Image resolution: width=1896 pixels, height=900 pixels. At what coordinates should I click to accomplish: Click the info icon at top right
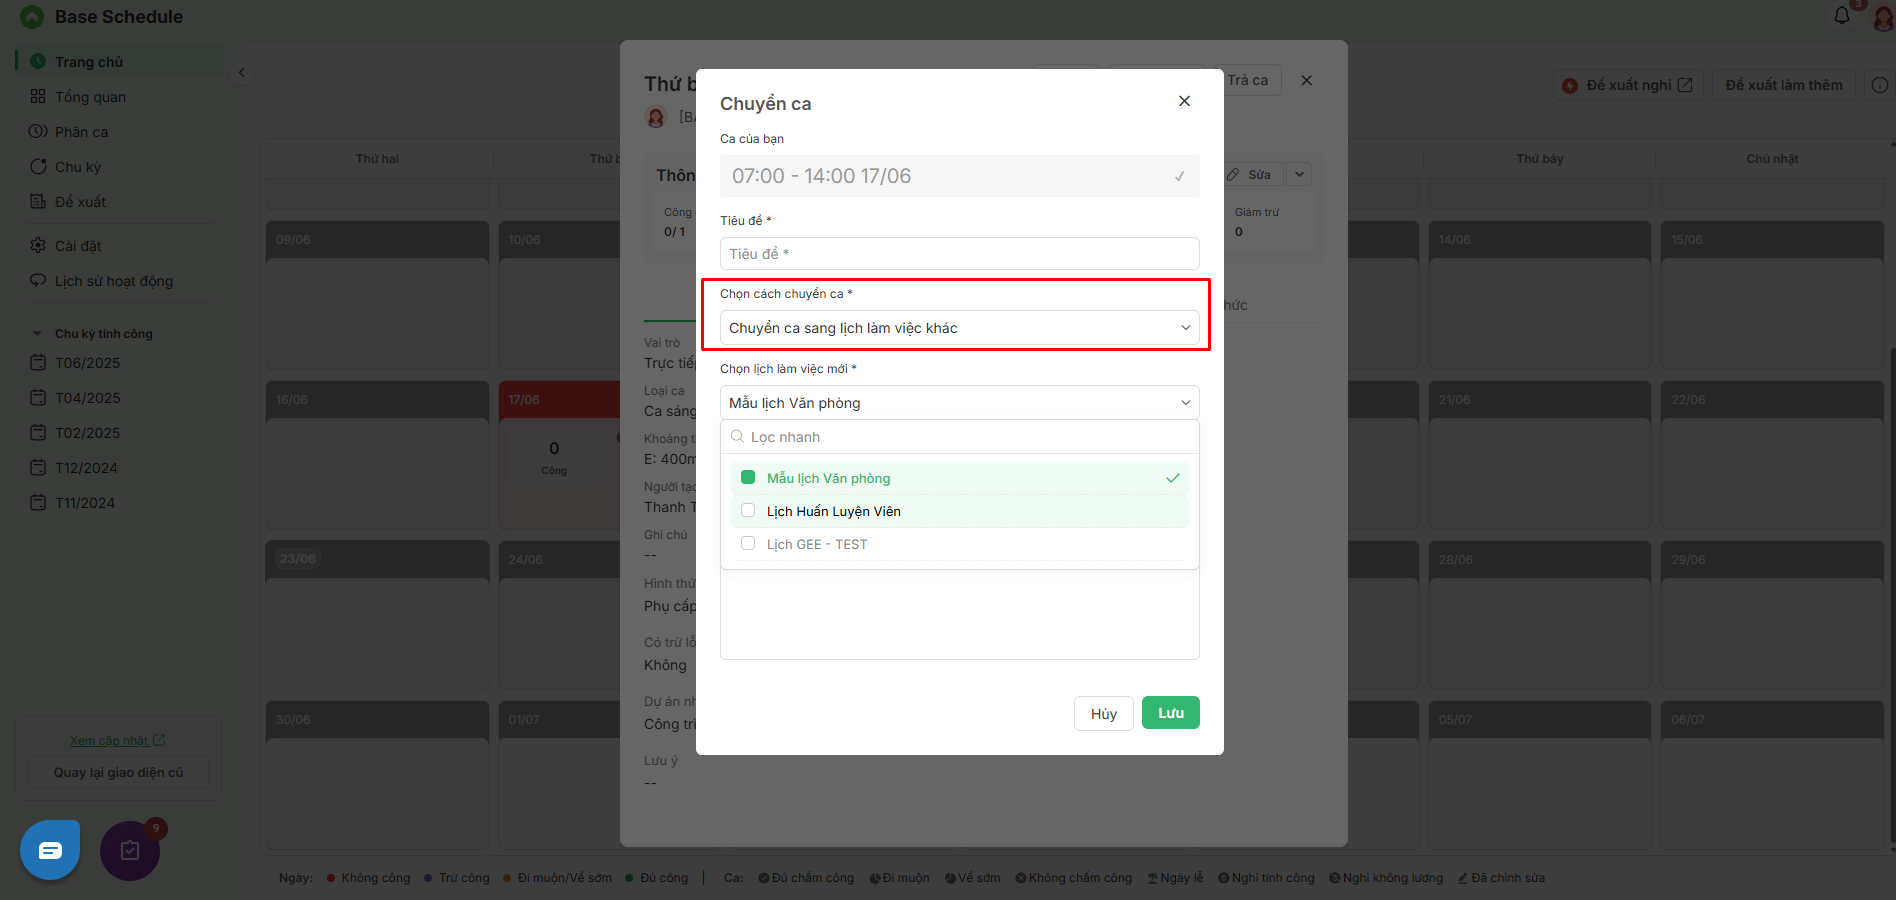1880,85
